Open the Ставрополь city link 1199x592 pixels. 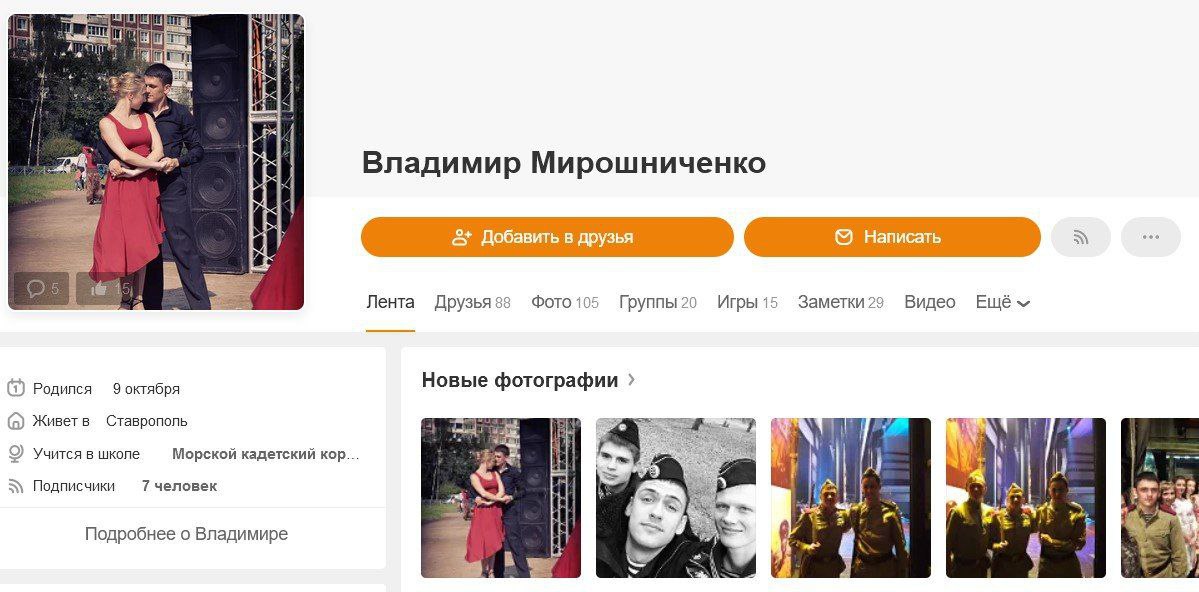pos(147,421)
